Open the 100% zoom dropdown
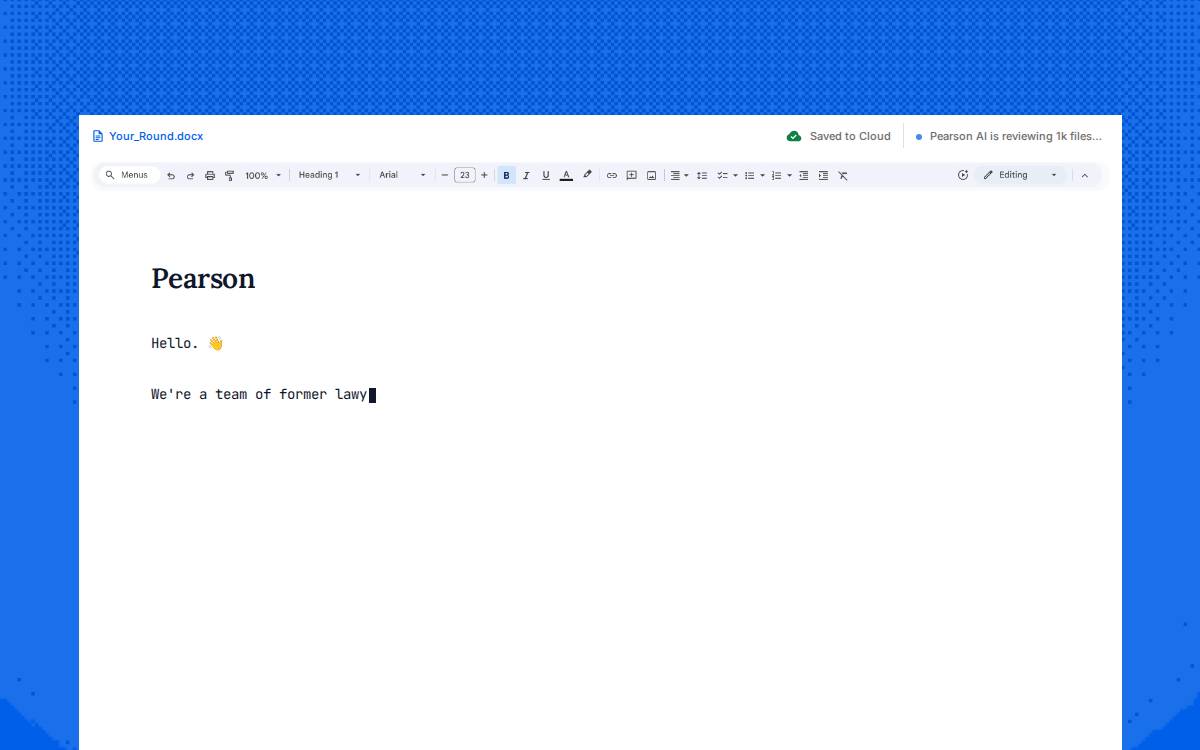Screen dimensions: 1200x750 (x=264, y=175)
